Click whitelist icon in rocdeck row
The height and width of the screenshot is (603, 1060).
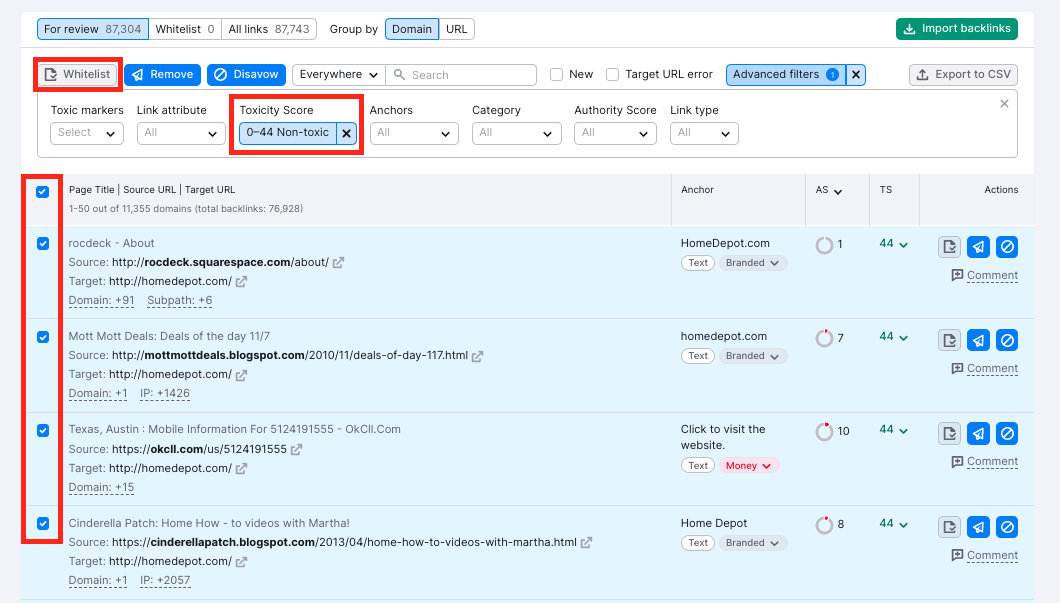950,247
